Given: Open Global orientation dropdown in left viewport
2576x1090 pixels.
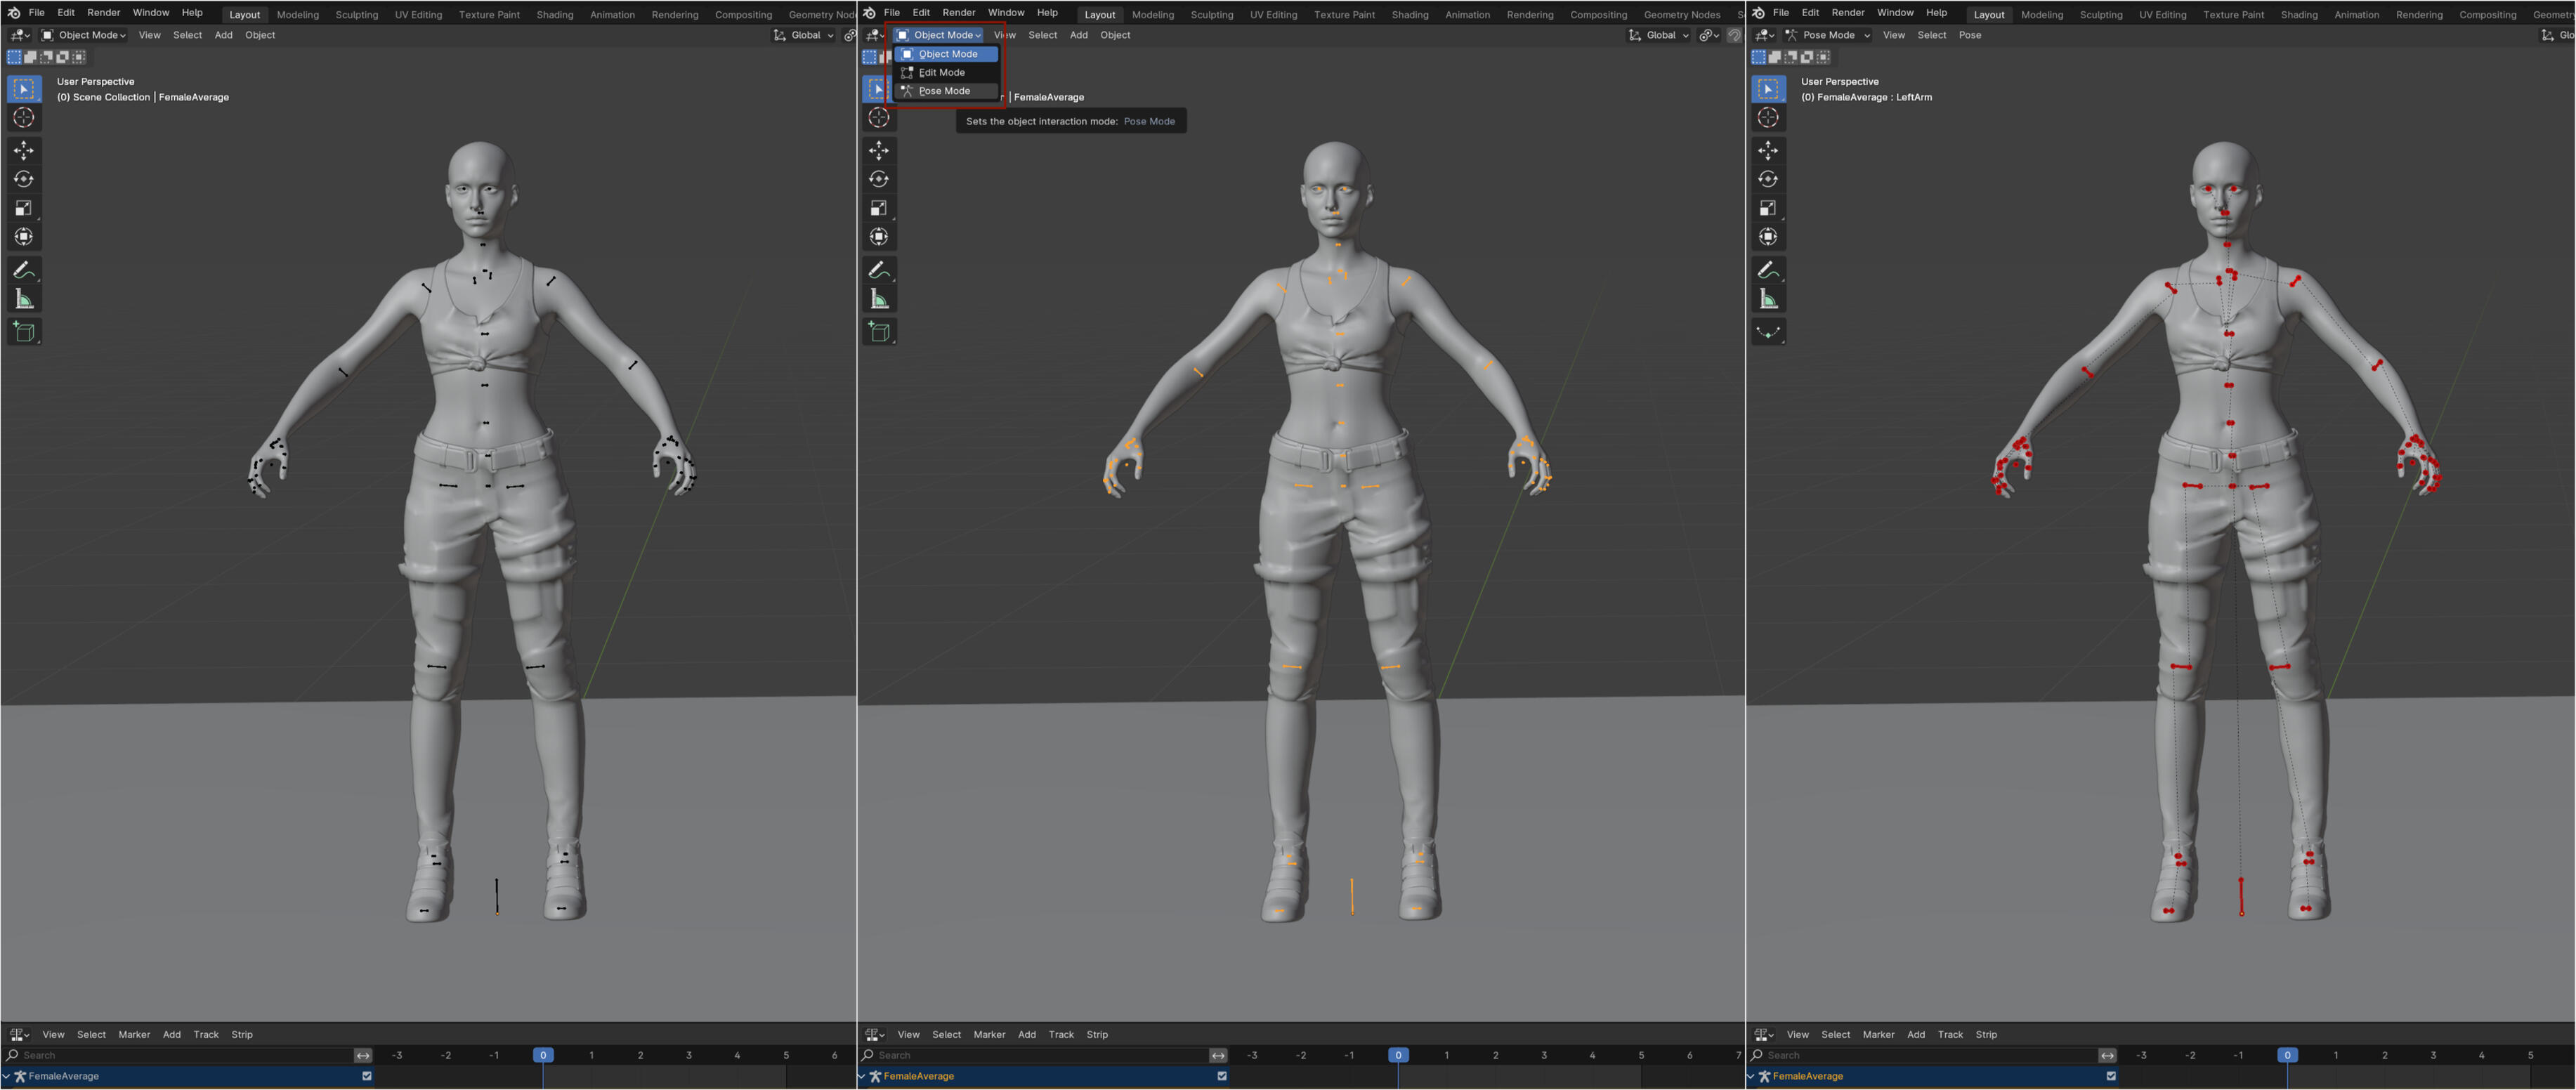Looking at the screenshot, I should [805, 35].
